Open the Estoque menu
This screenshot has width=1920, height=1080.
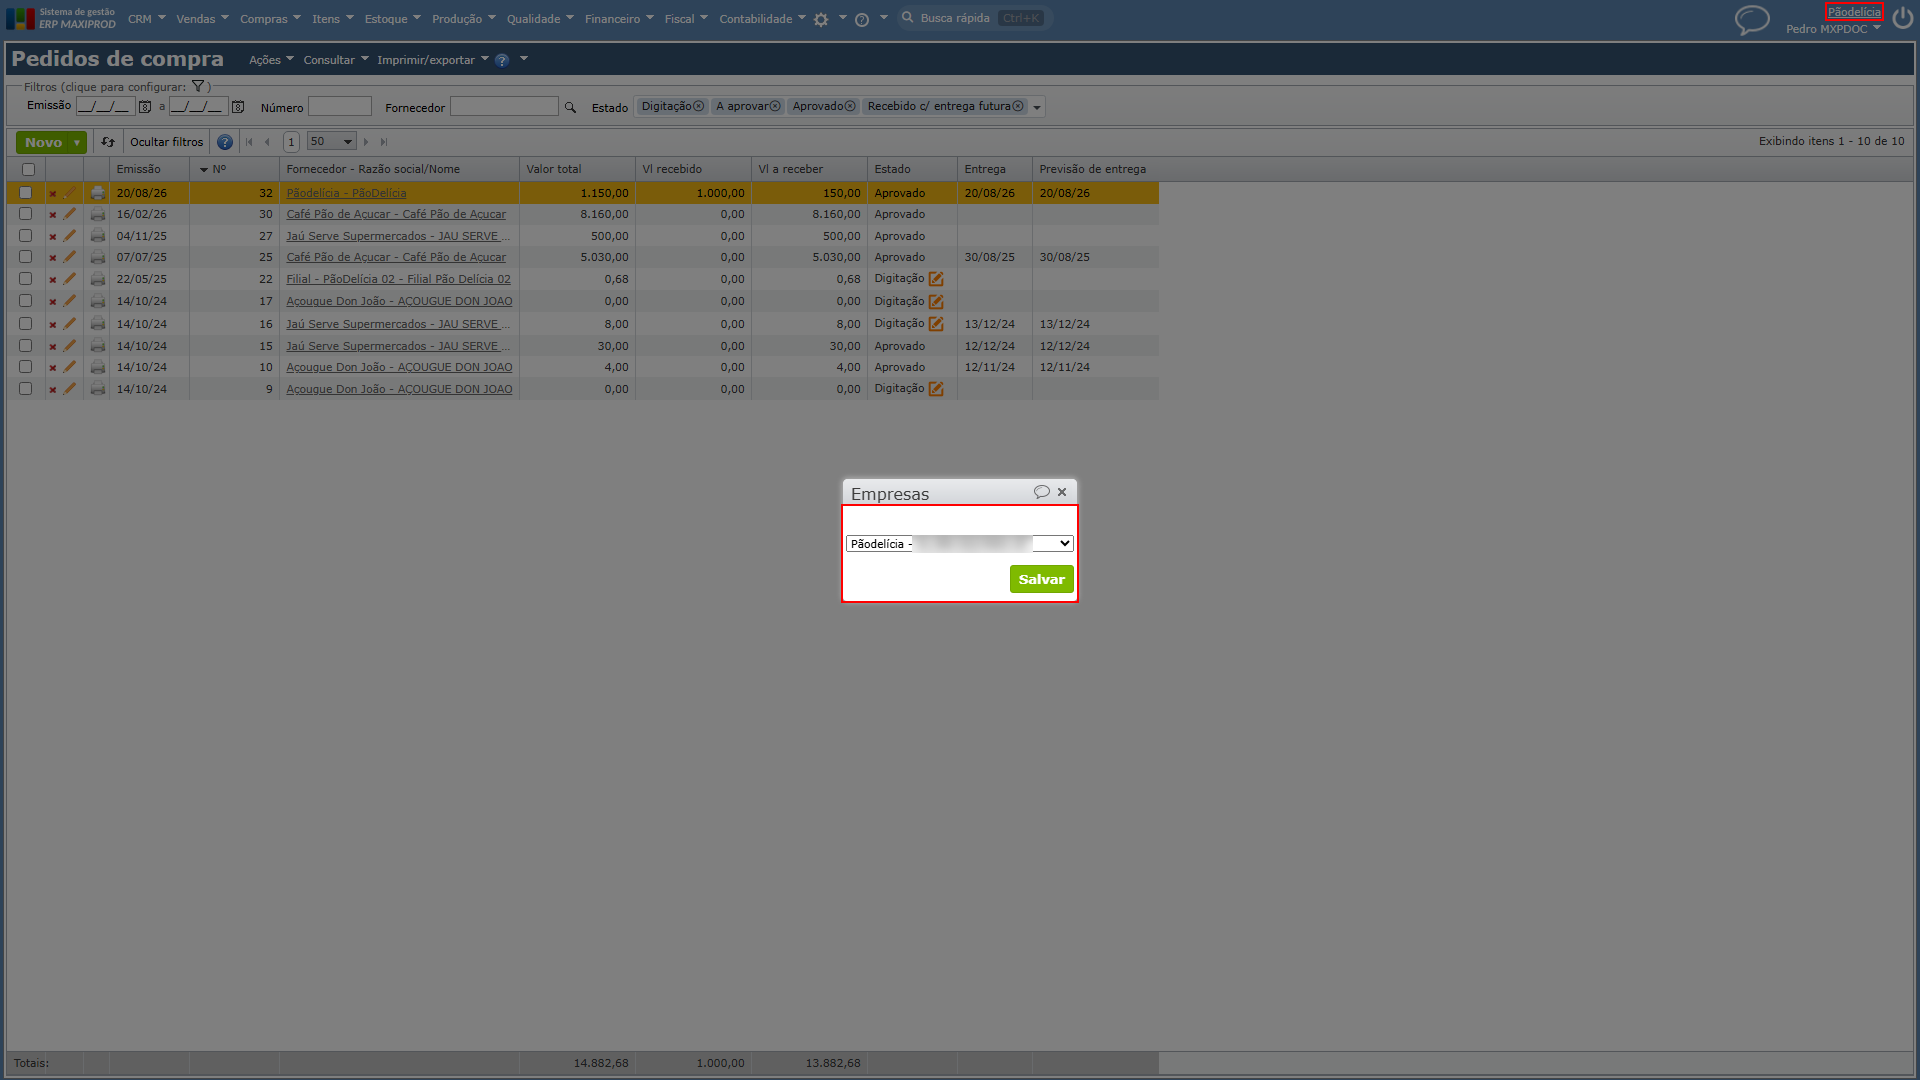tap(392, 19)
